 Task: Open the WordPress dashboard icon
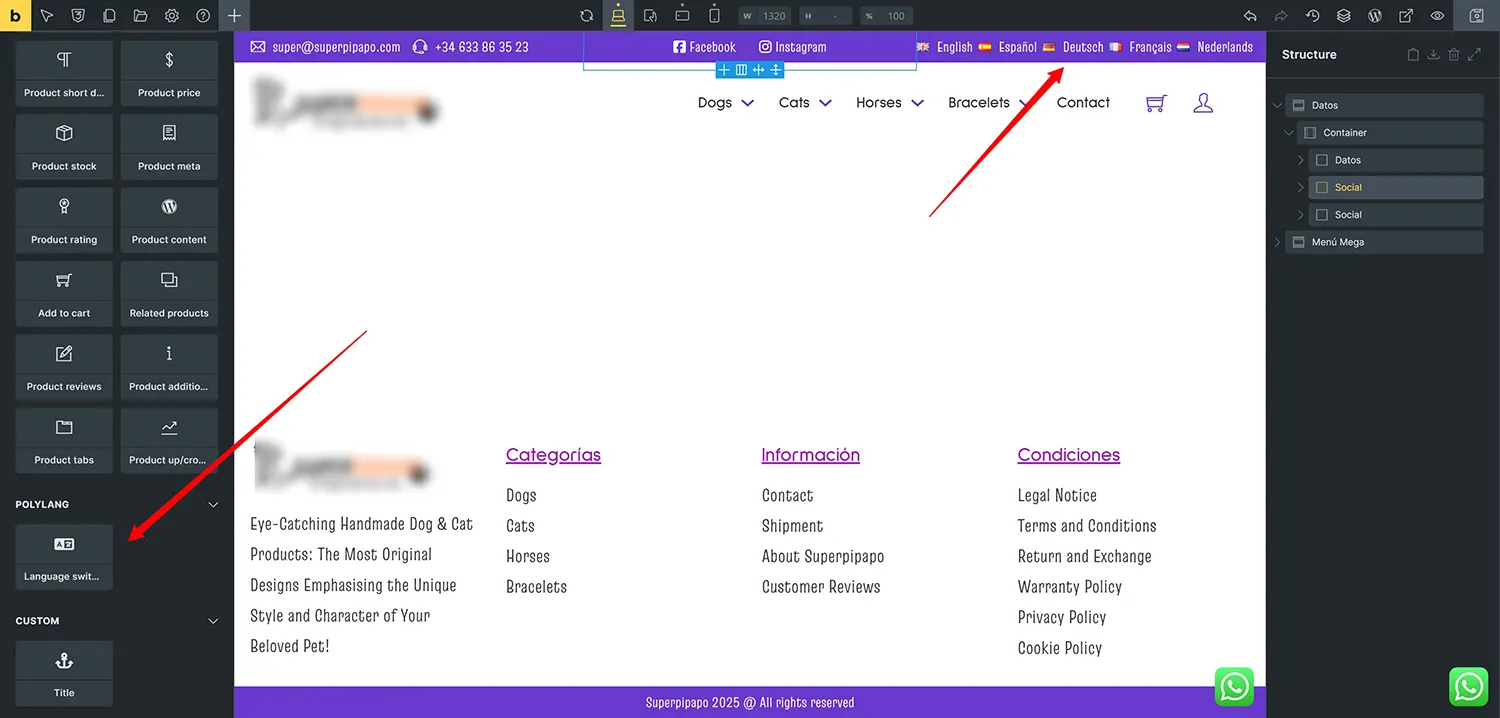pos(1375,15)
